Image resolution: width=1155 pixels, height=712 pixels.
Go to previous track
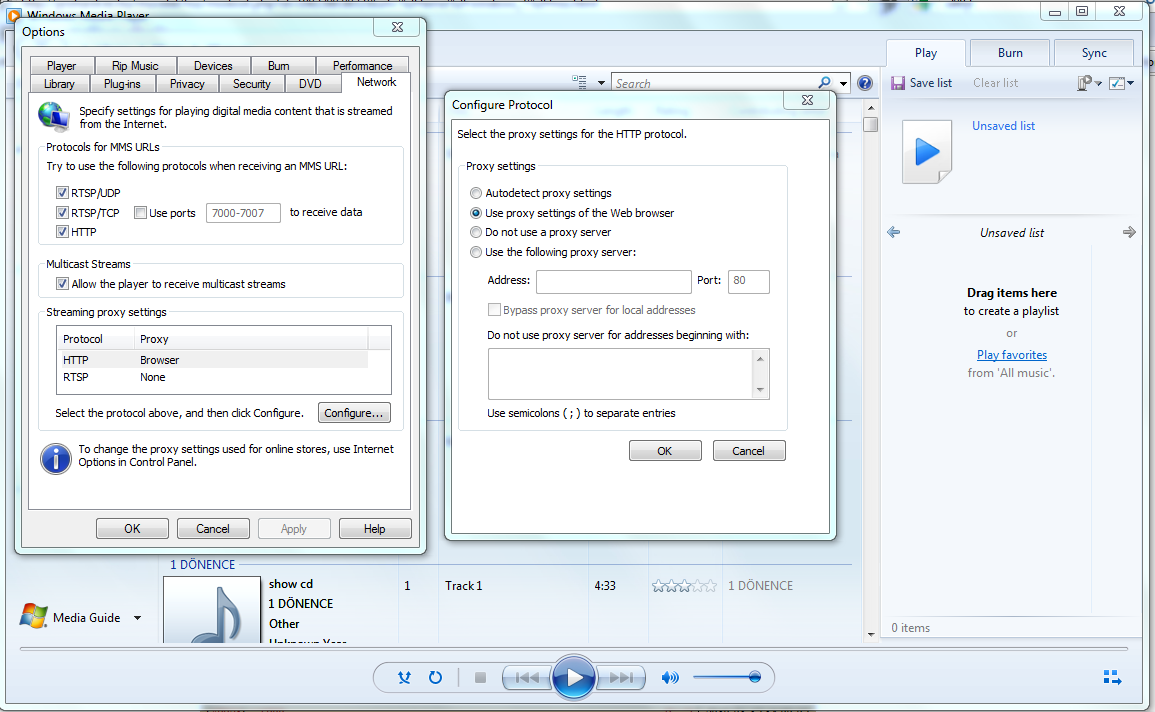(527, 677)
